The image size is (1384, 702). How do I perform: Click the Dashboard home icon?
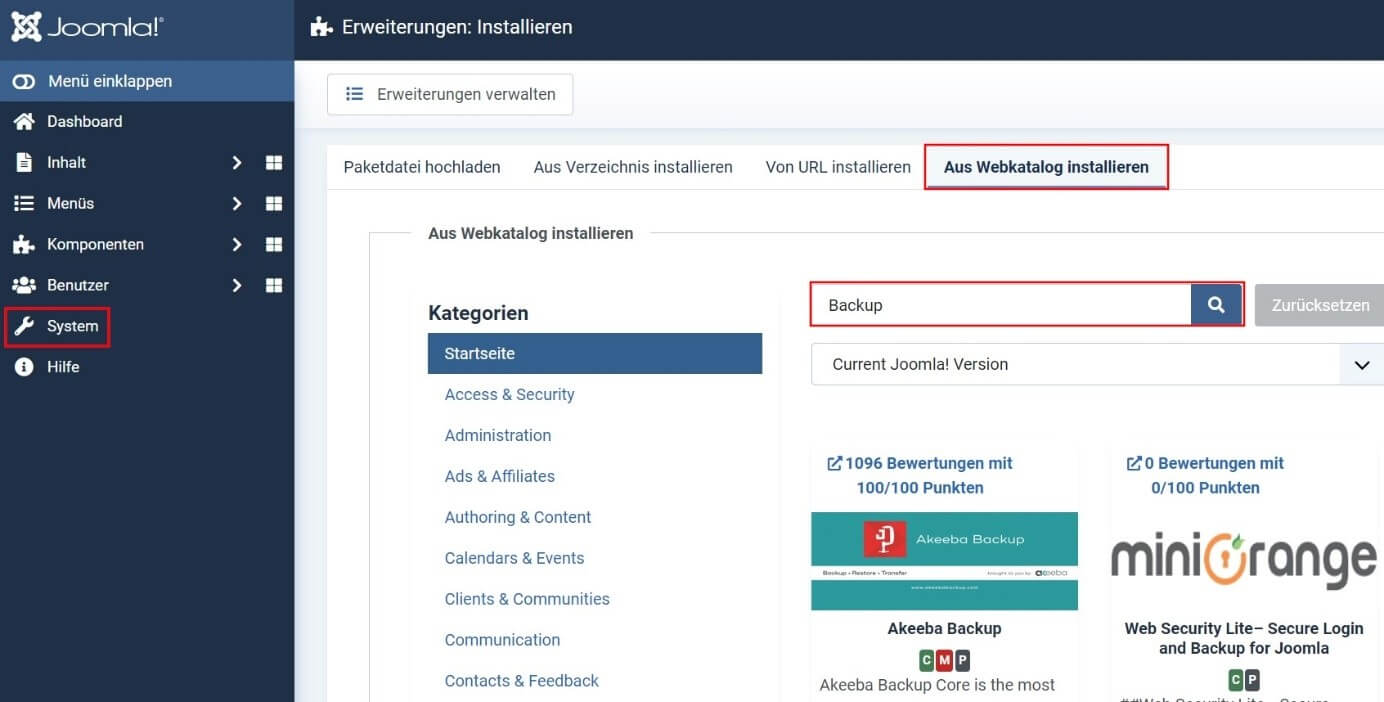pos(24,121)
